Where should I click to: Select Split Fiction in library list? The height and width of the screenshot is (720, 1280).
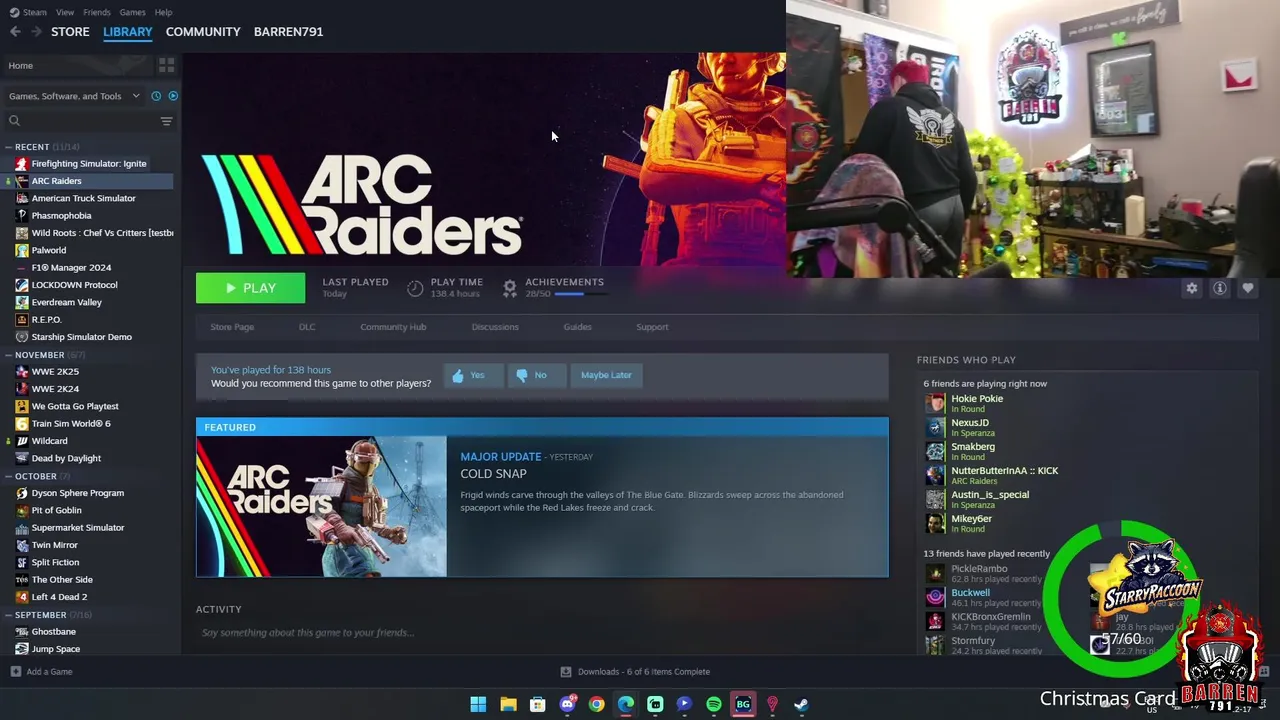tap(55, 562)
